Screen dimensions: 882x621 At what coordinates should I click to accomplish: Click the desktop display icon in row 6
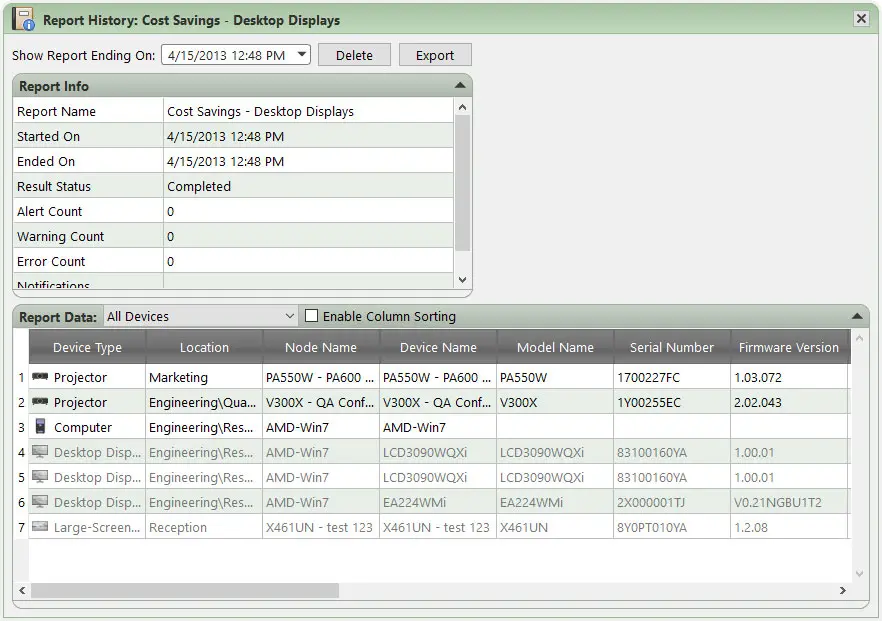click(x=40, y=503)
